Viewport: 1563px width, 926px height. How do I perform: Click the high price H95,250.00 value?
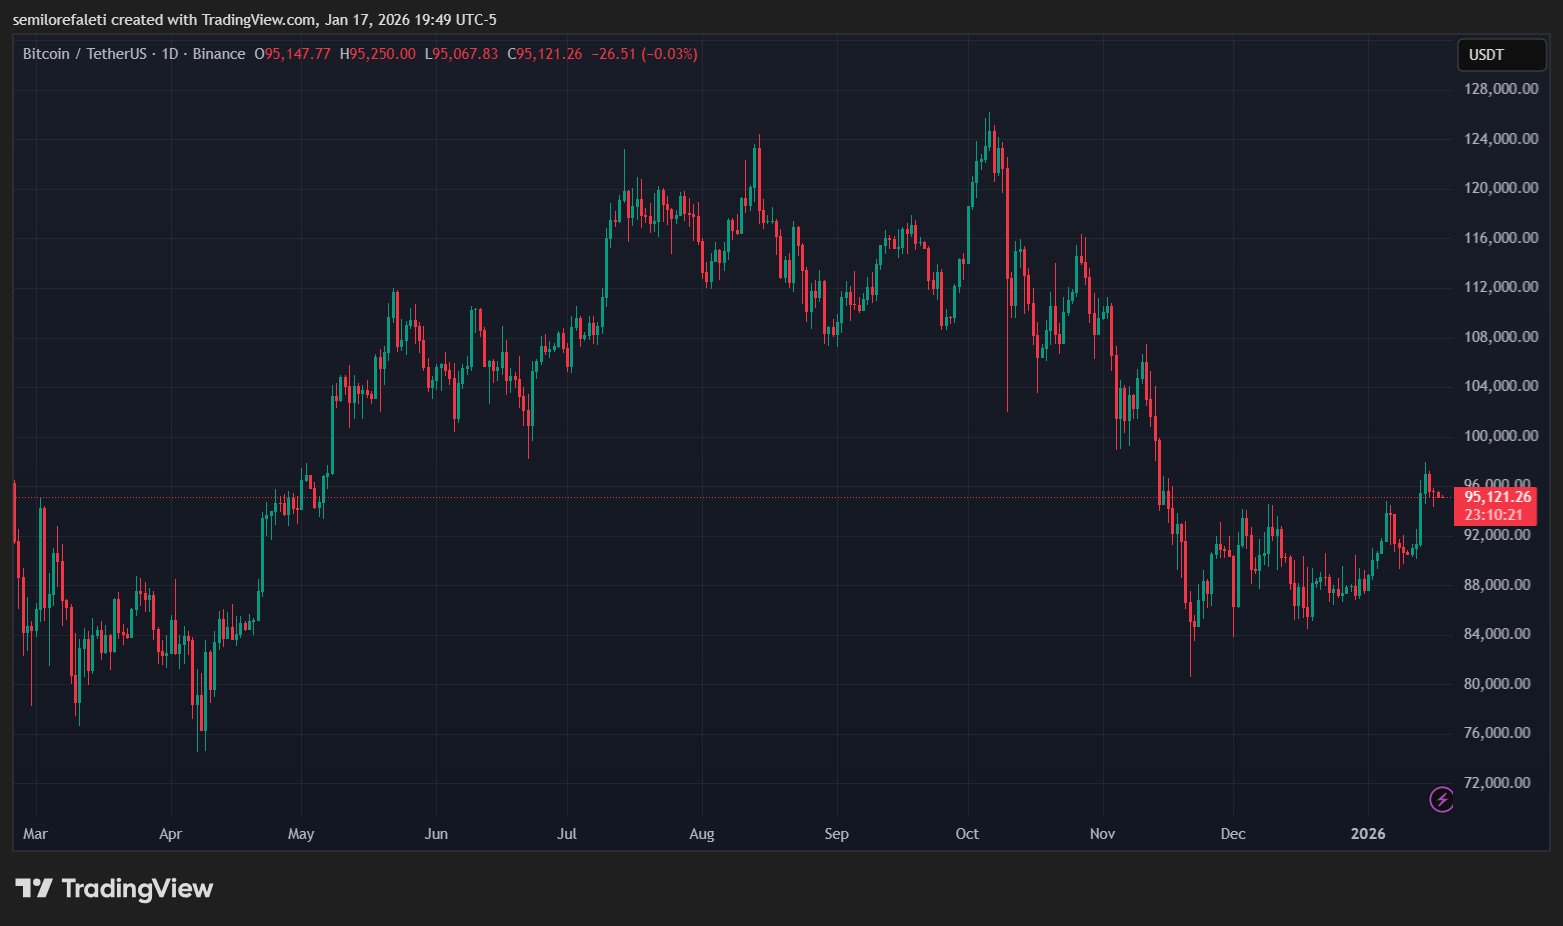click(x=378, y=54)
